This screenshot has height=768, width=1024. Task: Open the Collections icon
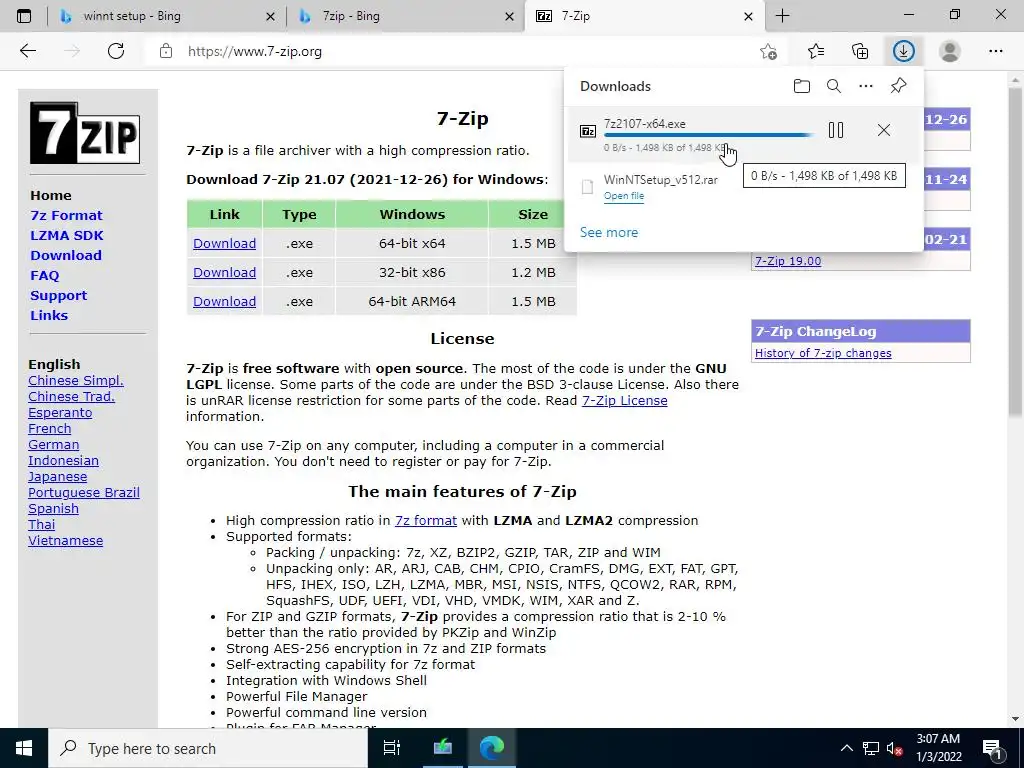[x=860, y=51]
